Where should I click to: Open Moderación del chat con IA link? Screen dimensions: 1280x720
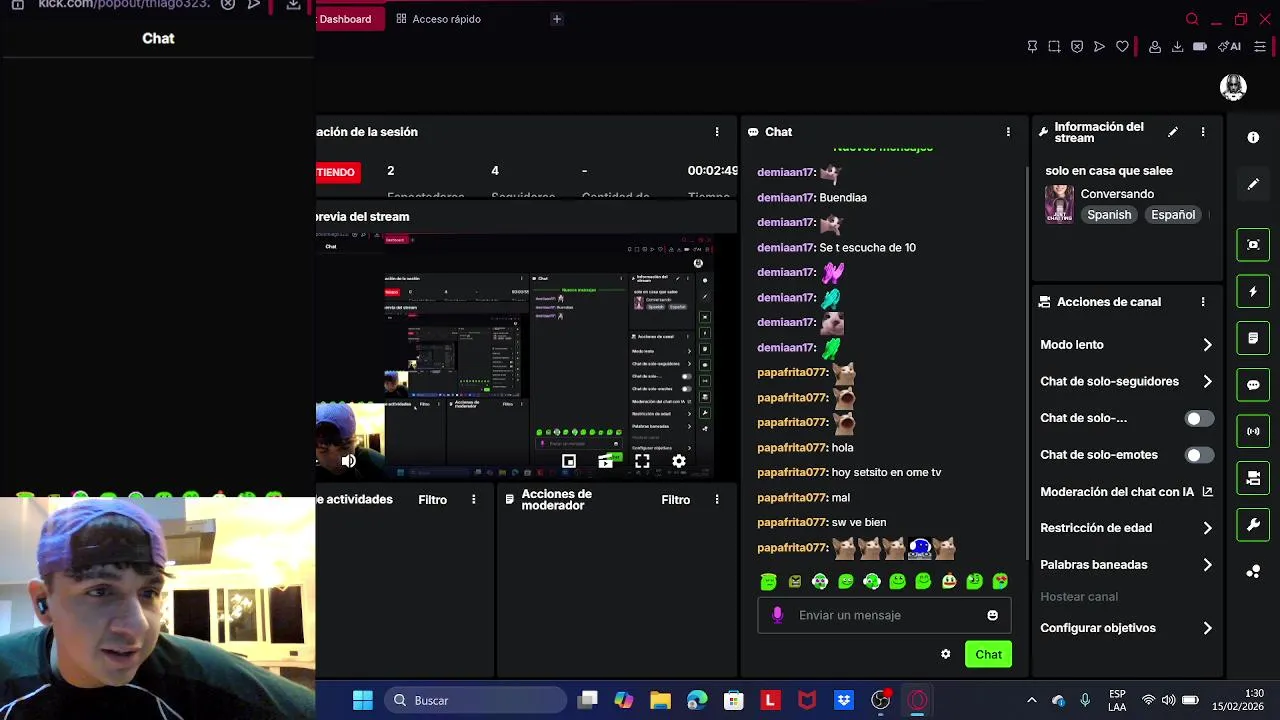tap(1126, 492)
